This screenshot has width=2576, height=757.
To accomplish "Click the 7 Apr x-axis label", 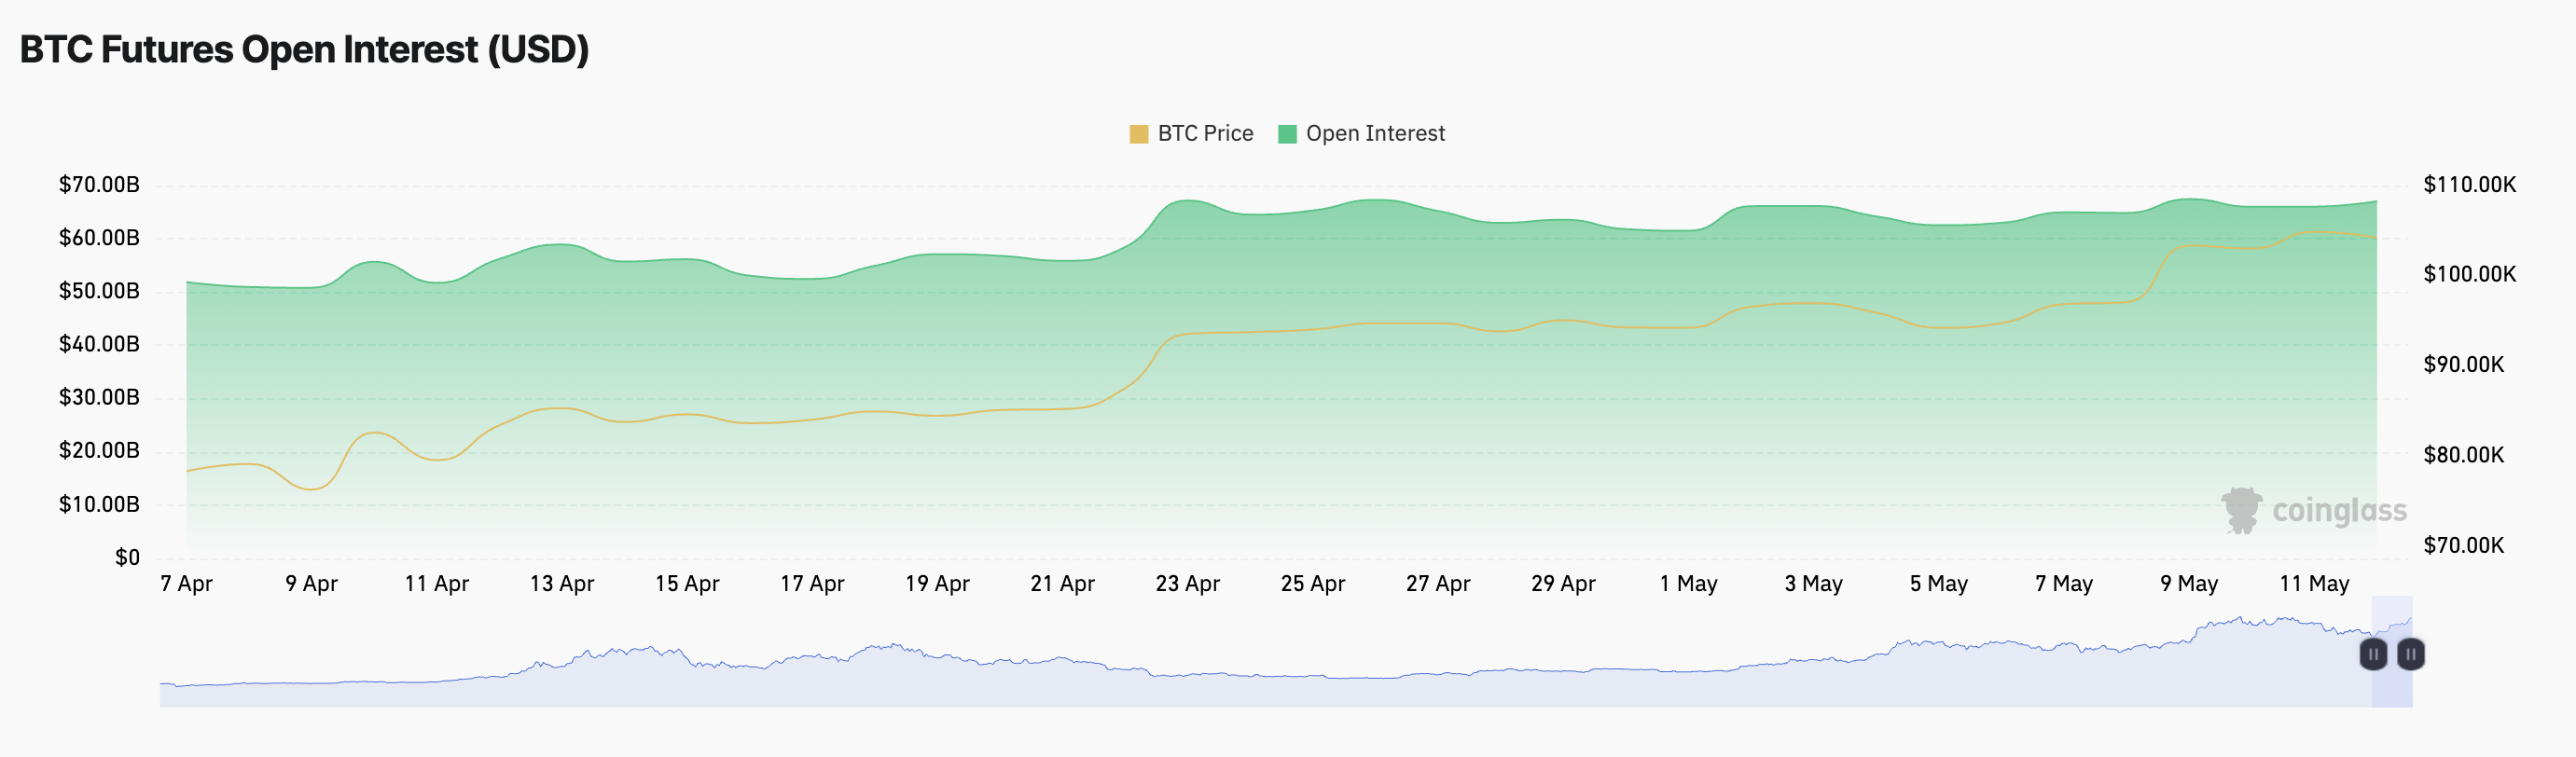I will pos(186,583).
